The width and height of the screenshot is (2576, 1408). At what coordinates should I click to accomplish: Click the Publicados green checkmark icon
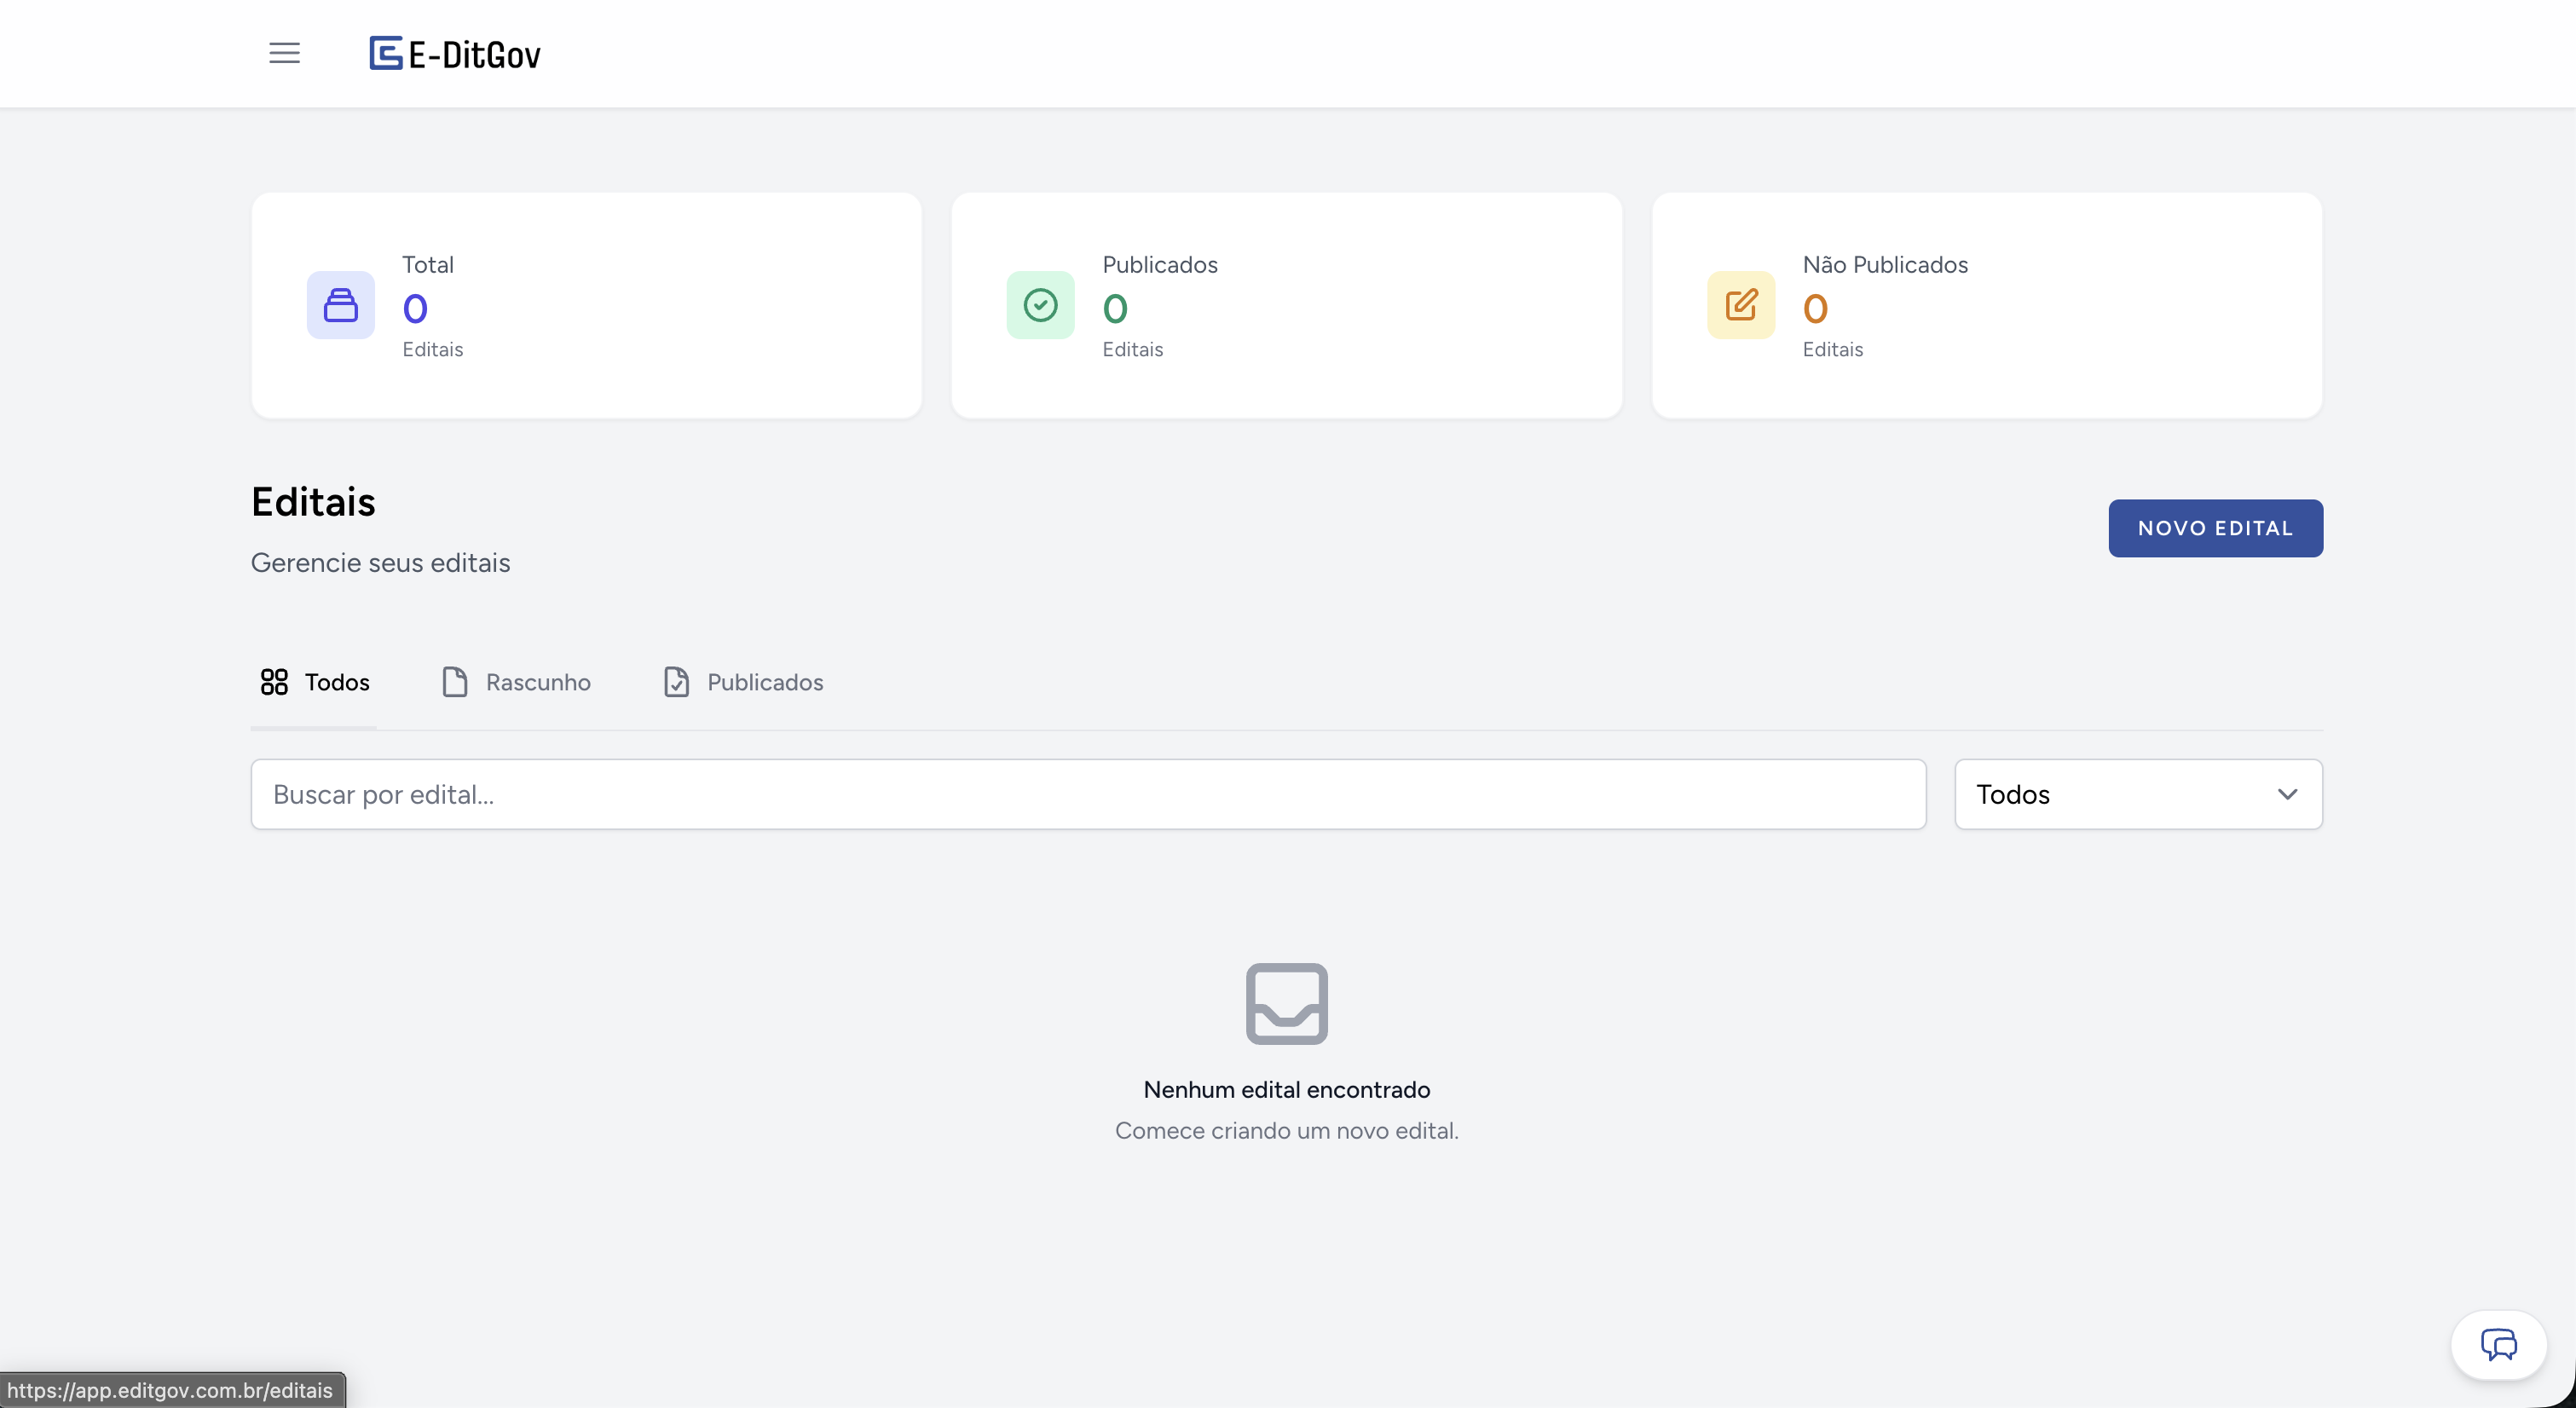pyautogui.click(x=1040, y=305)
